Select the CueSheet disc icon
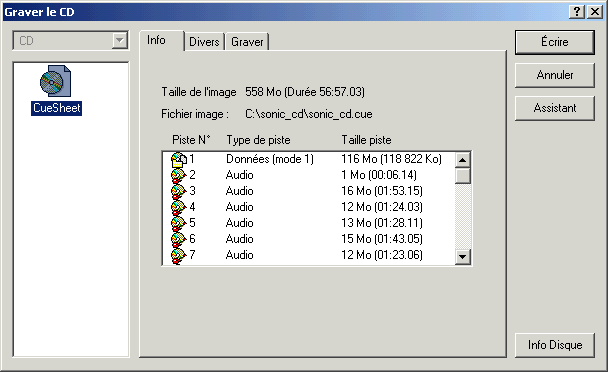This screenshot has height=372, width=608. (x=55, y=81)
